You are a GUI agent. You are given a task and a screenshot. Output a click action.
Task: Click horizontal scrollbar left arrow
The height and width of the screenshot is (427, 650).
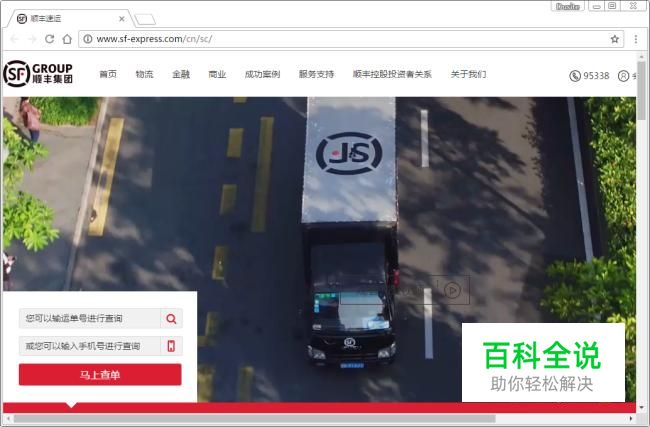[x=8, y=418]
